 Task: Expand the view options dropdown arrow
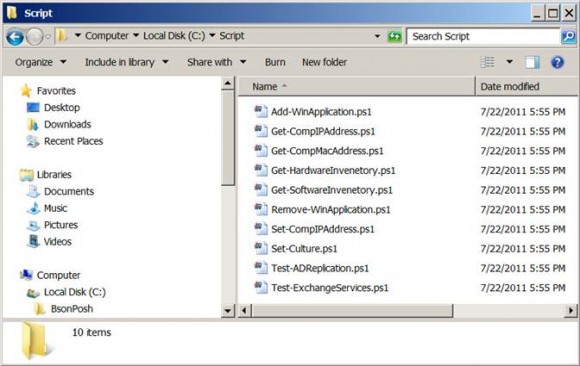[x=509, y=62]
